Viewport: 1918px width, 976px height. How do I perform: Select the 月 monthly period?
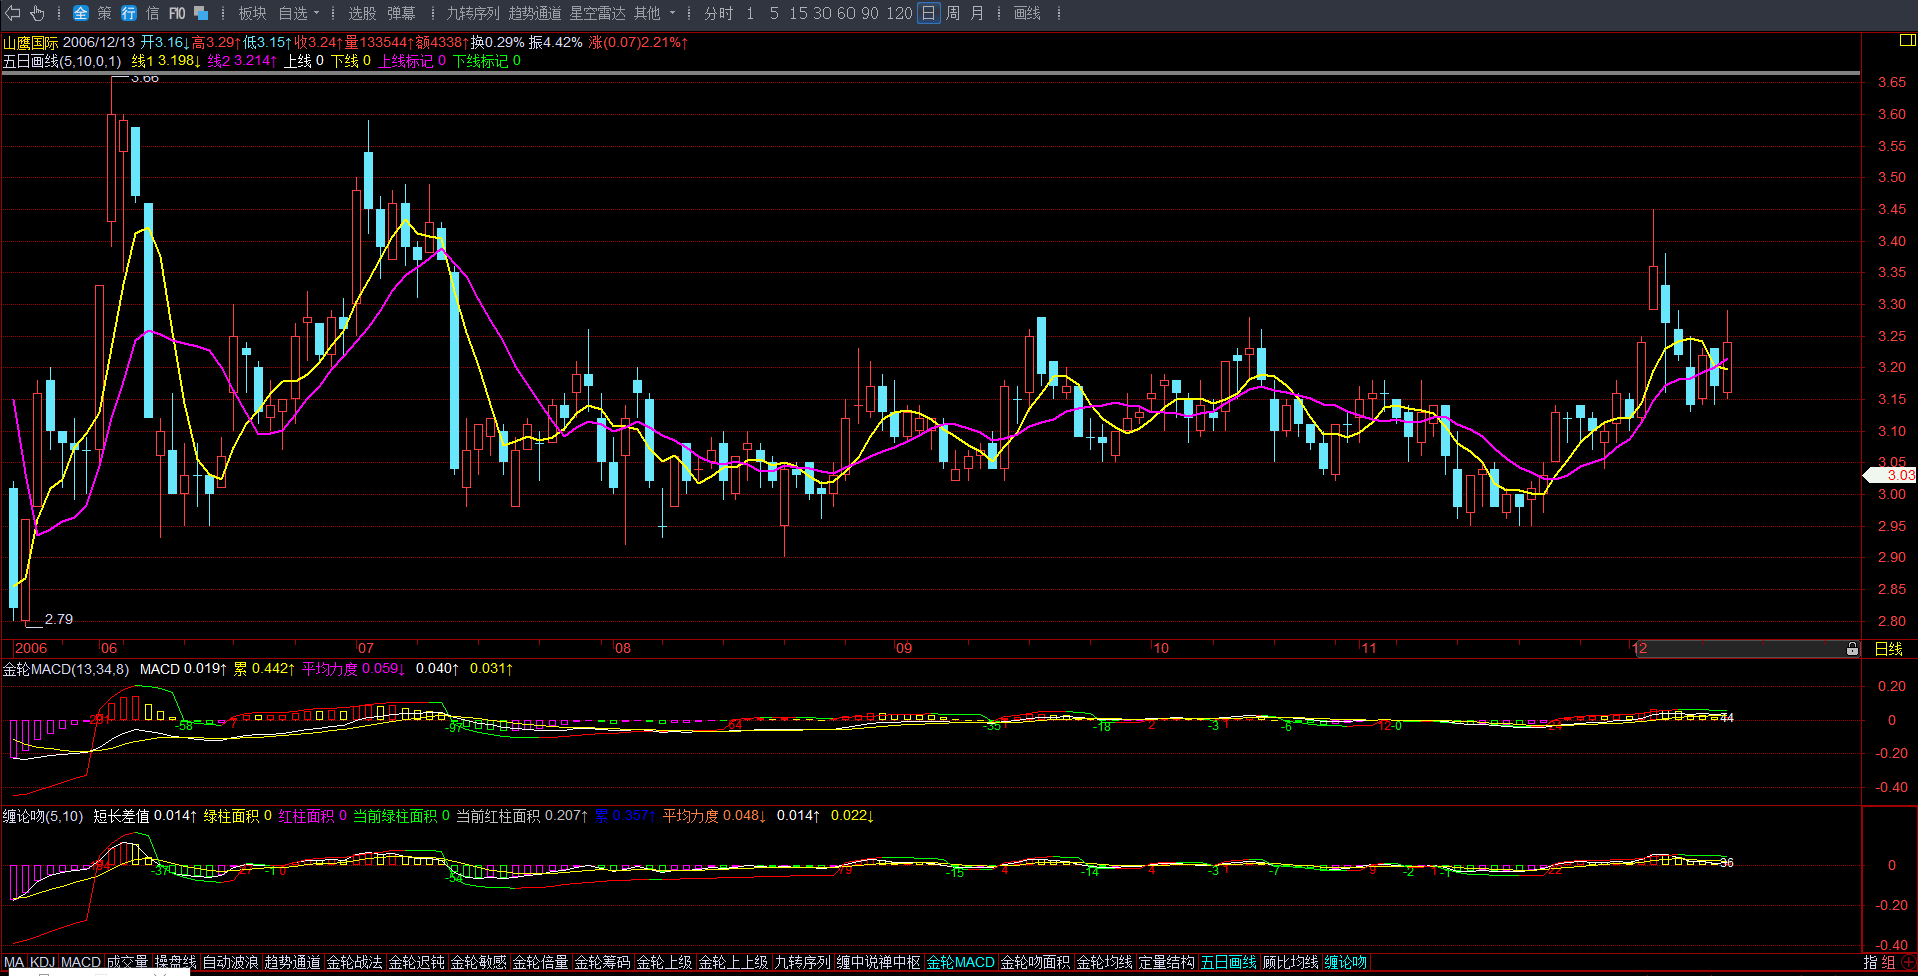tap(977, 13)
